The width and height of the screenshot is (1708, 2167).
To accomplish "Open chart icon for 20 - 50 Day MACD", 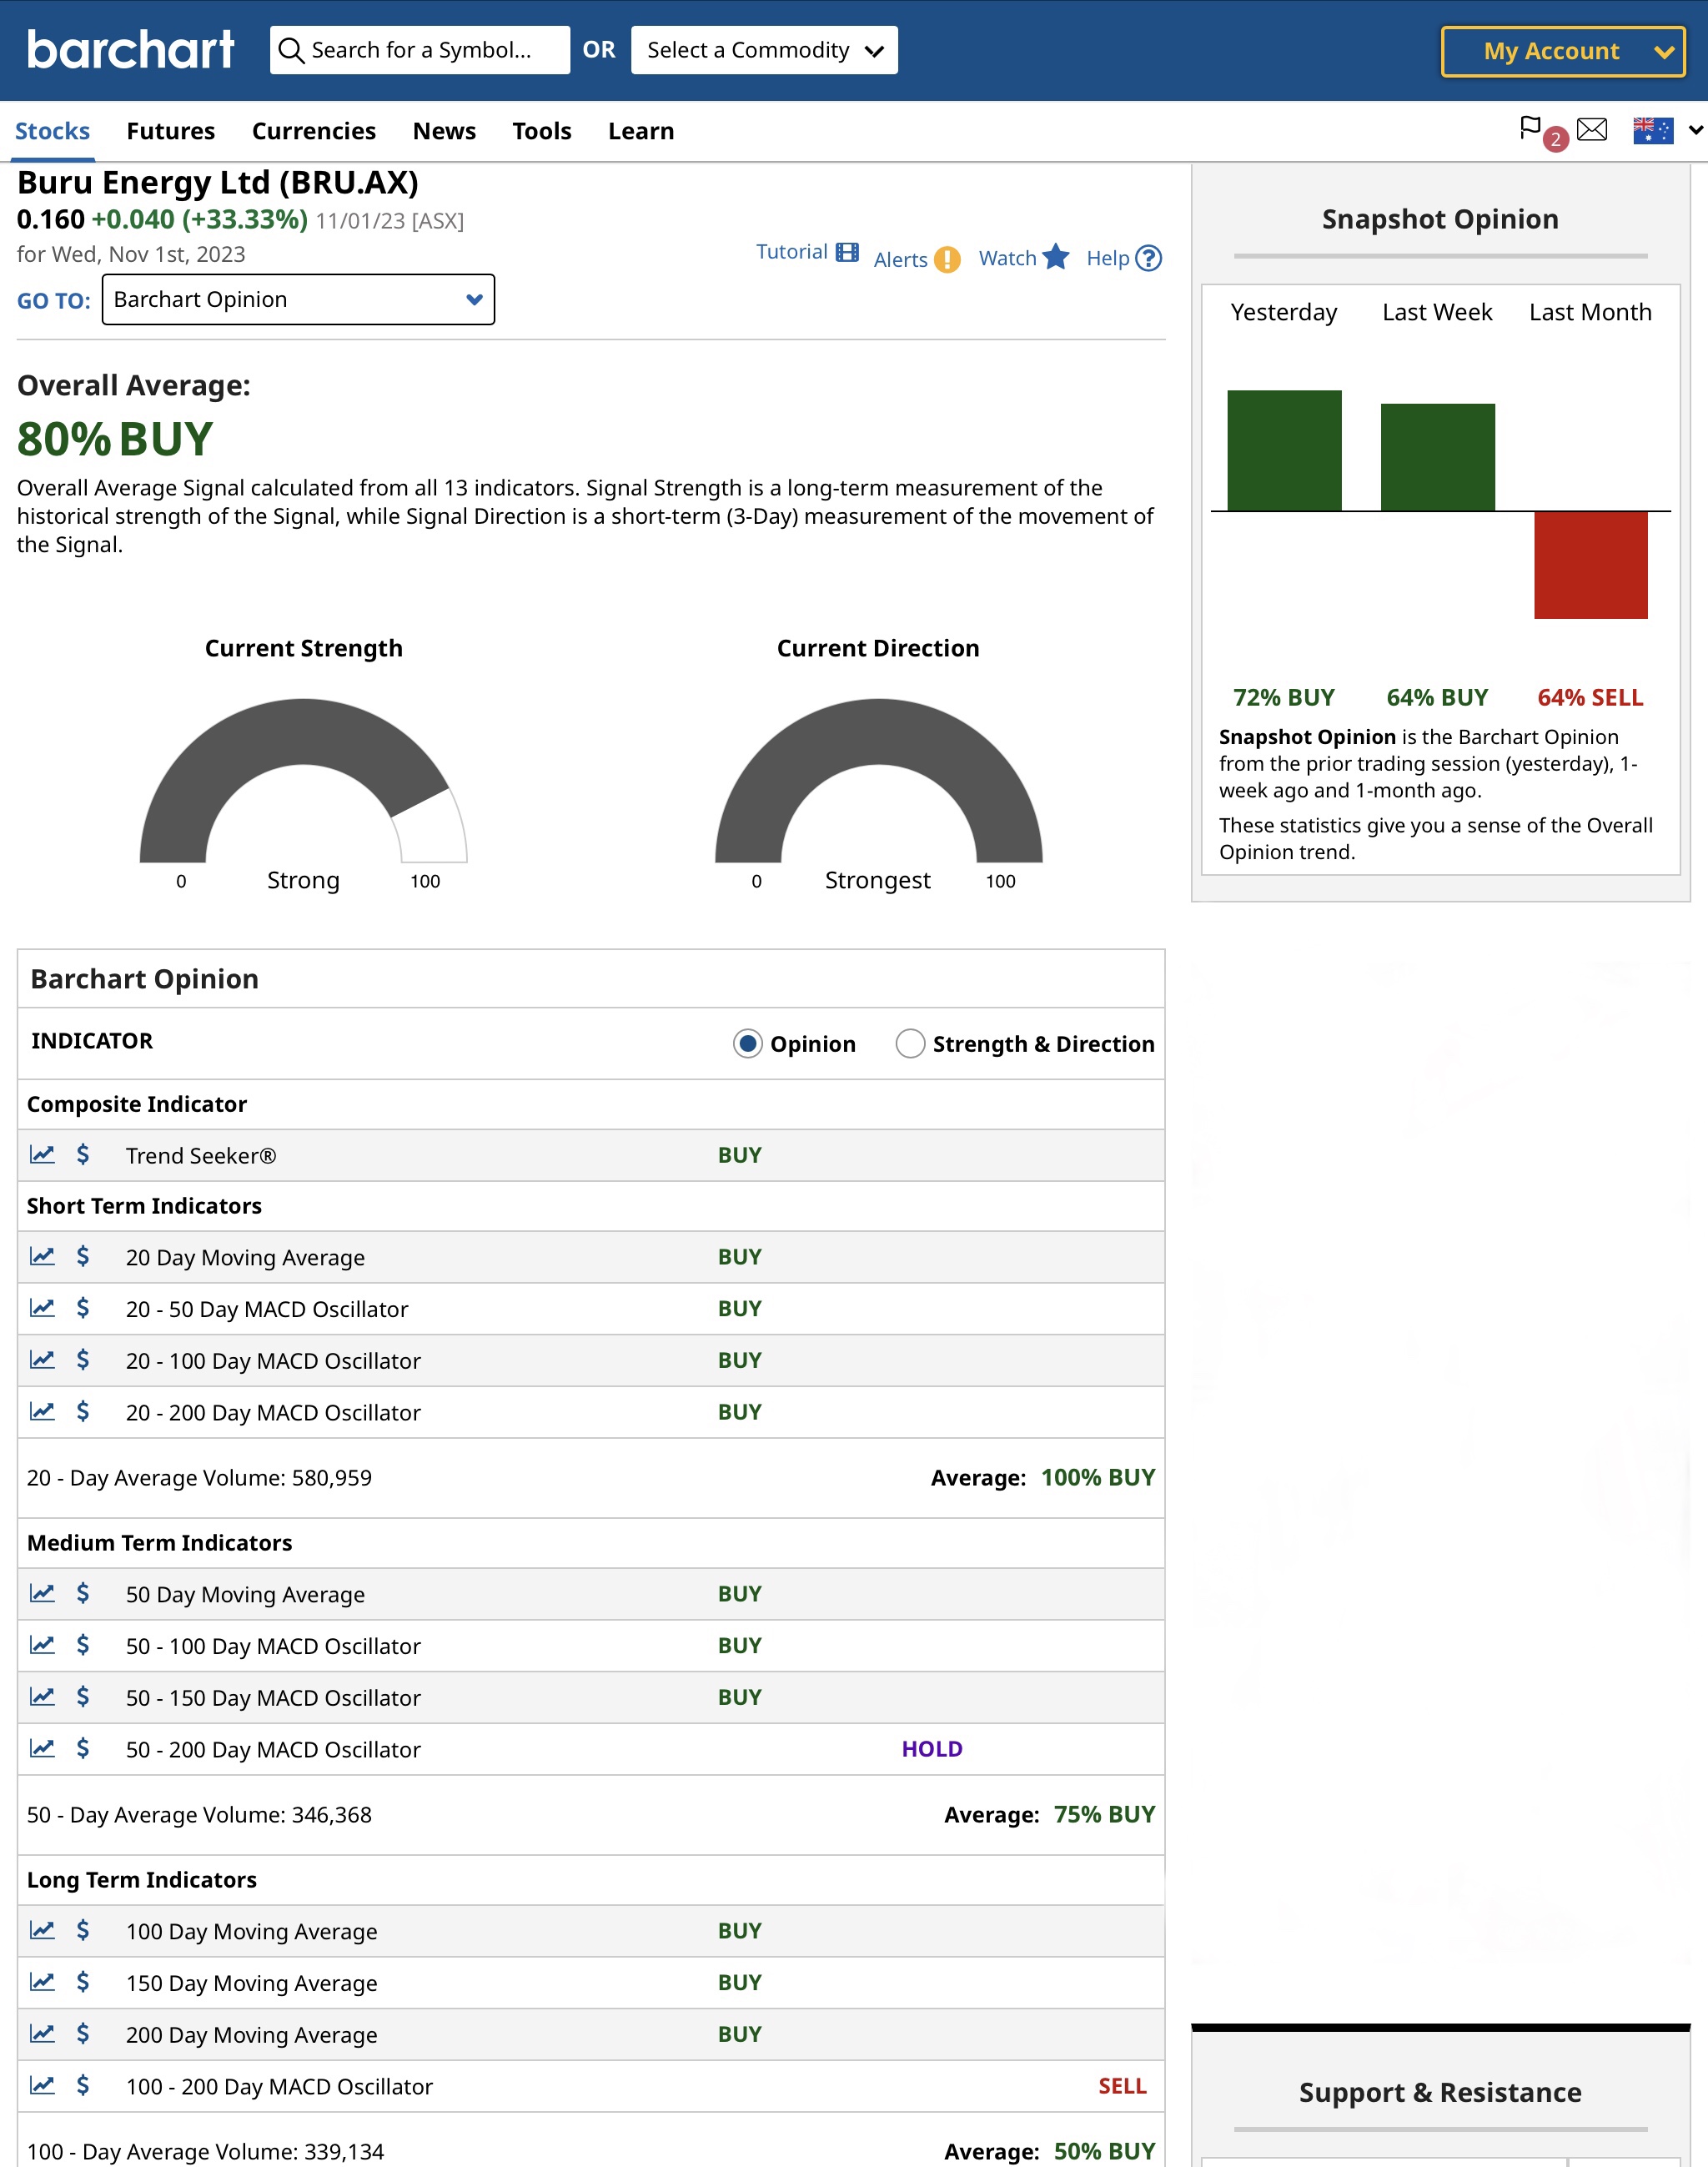I will [42, 1308].
